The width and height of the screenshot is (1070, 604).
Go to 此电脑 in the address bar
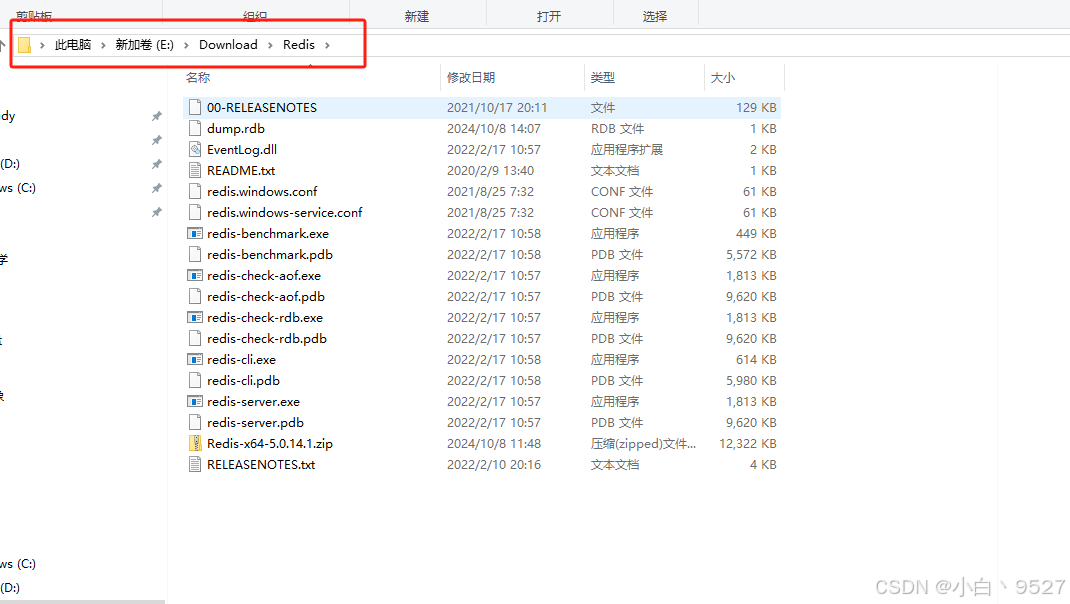(73, 45)
